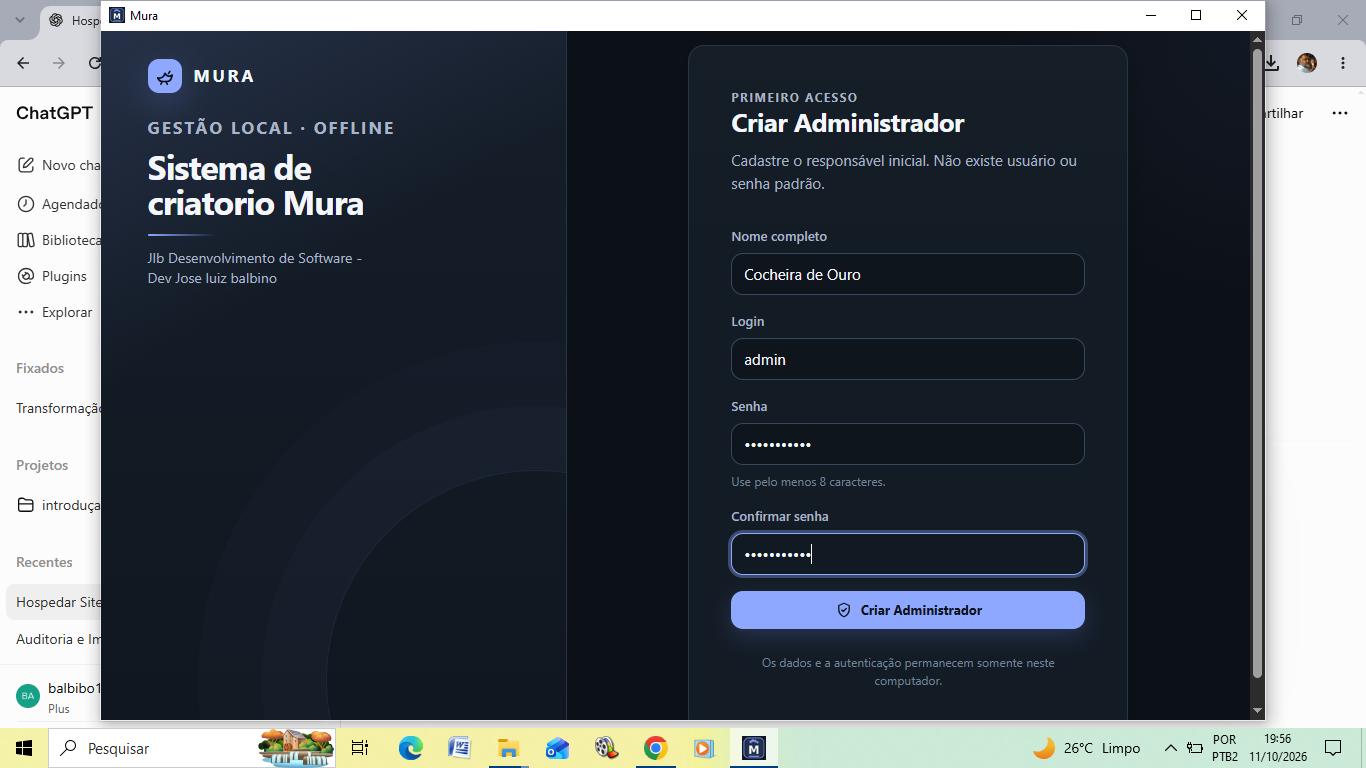Viewport: 1366px width, 768px height.
Task: Open Biblioteca in ChatGPT sidebar
Action: click(60, 240)
